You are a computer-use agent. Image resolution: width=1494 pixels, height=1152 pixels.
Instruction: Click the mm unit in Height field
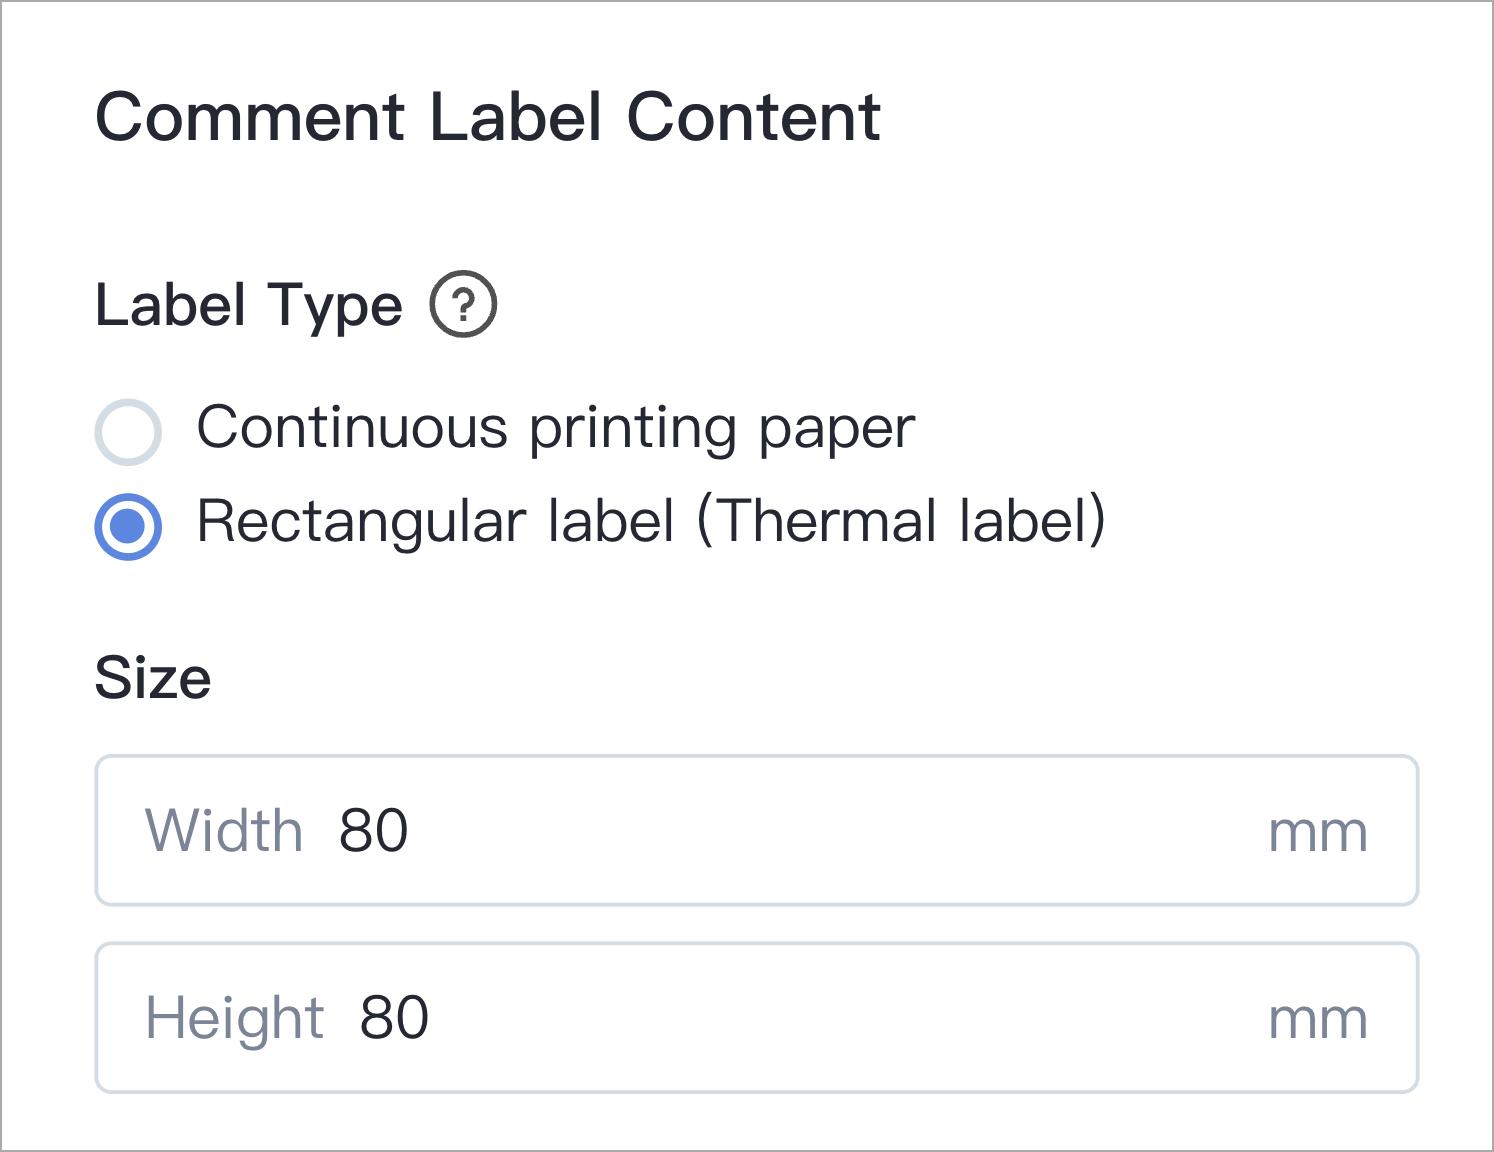(1318, 1021)
